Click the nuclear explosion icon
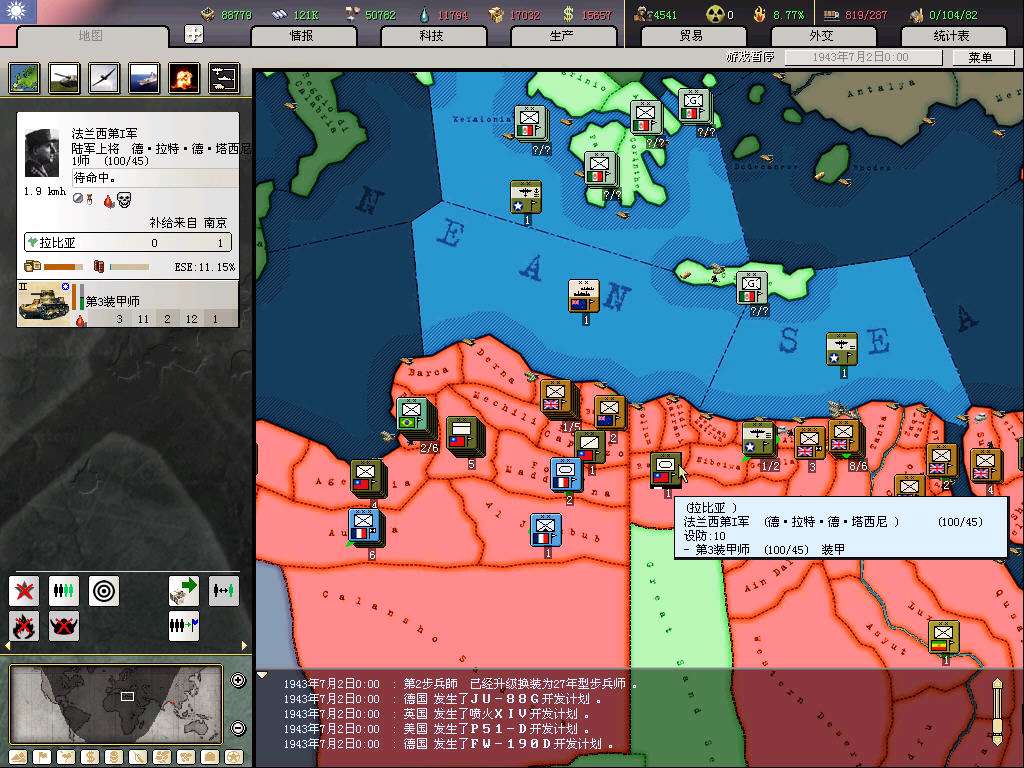This screenshot has width=1024, height=768. click(184, 78)
